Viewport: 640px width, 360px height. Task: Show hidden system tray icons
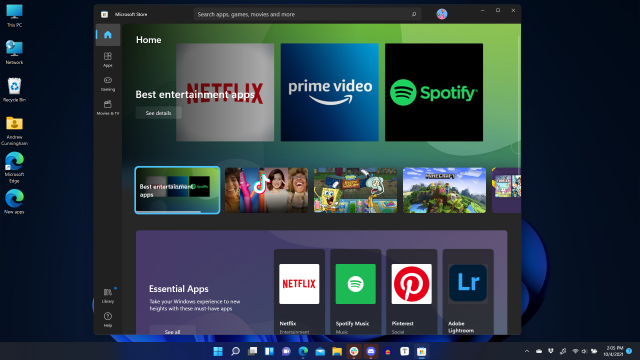point(527,351)
